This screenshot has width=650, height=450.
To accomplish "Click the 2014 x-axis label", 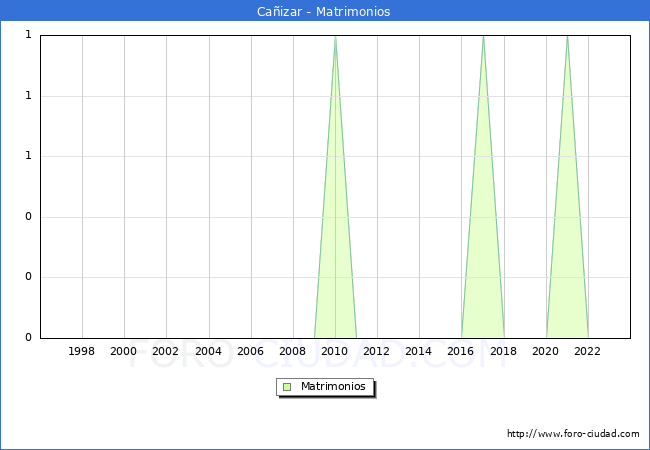I will click(418, 351).
